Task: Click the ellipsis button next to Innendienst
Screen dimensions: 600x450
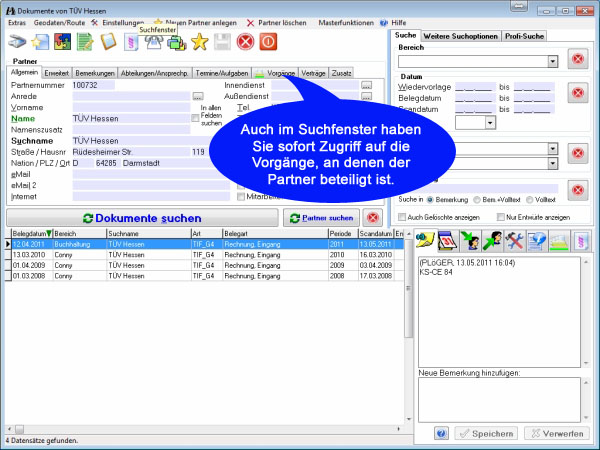Action: (367, 85)
